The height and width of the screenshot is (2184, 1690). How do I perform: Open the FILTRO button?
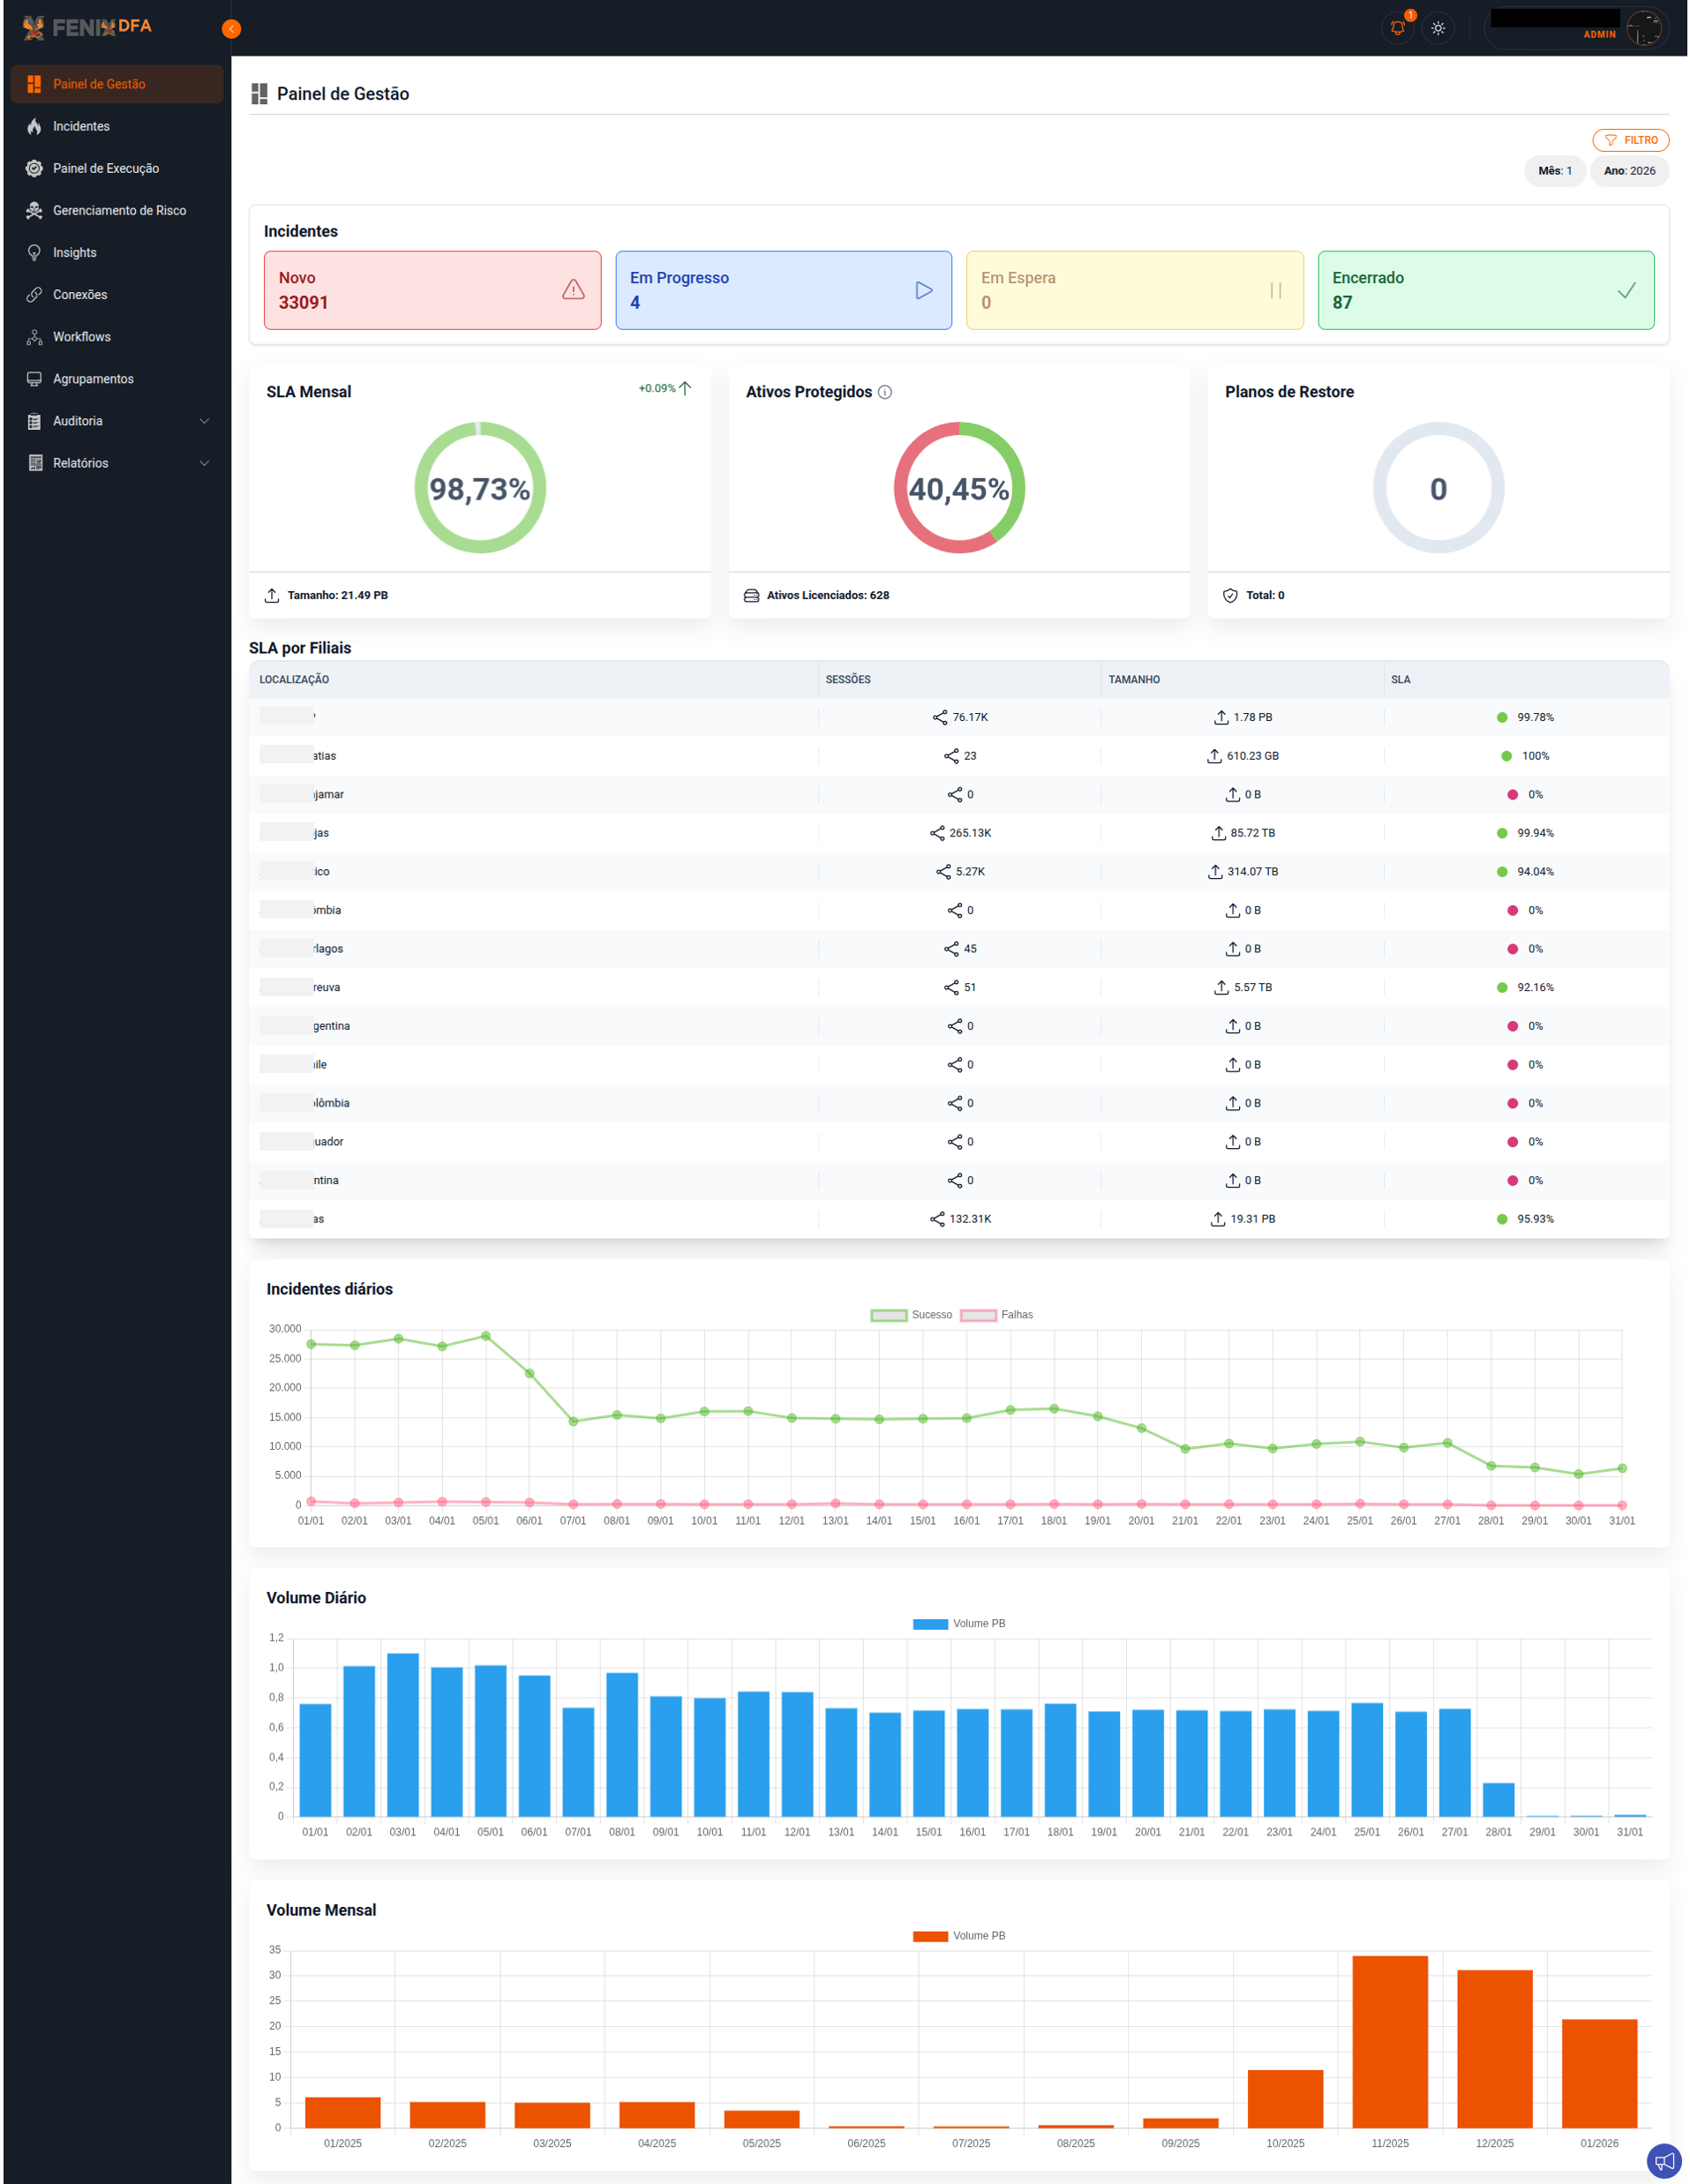(1630, 140)
